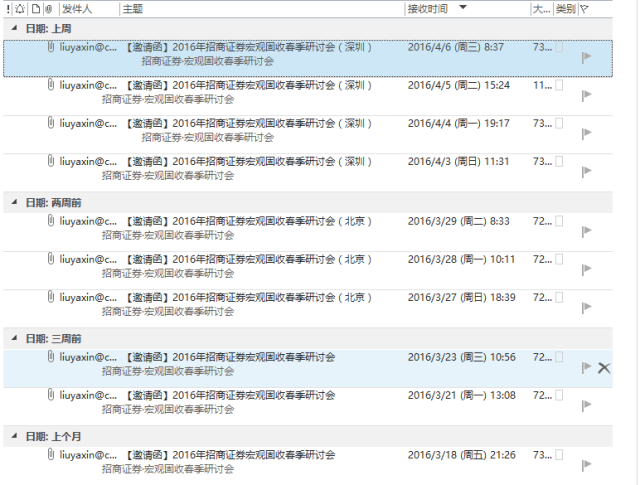Flag the 2016/4/6 8:37 email

click(587, 58)
